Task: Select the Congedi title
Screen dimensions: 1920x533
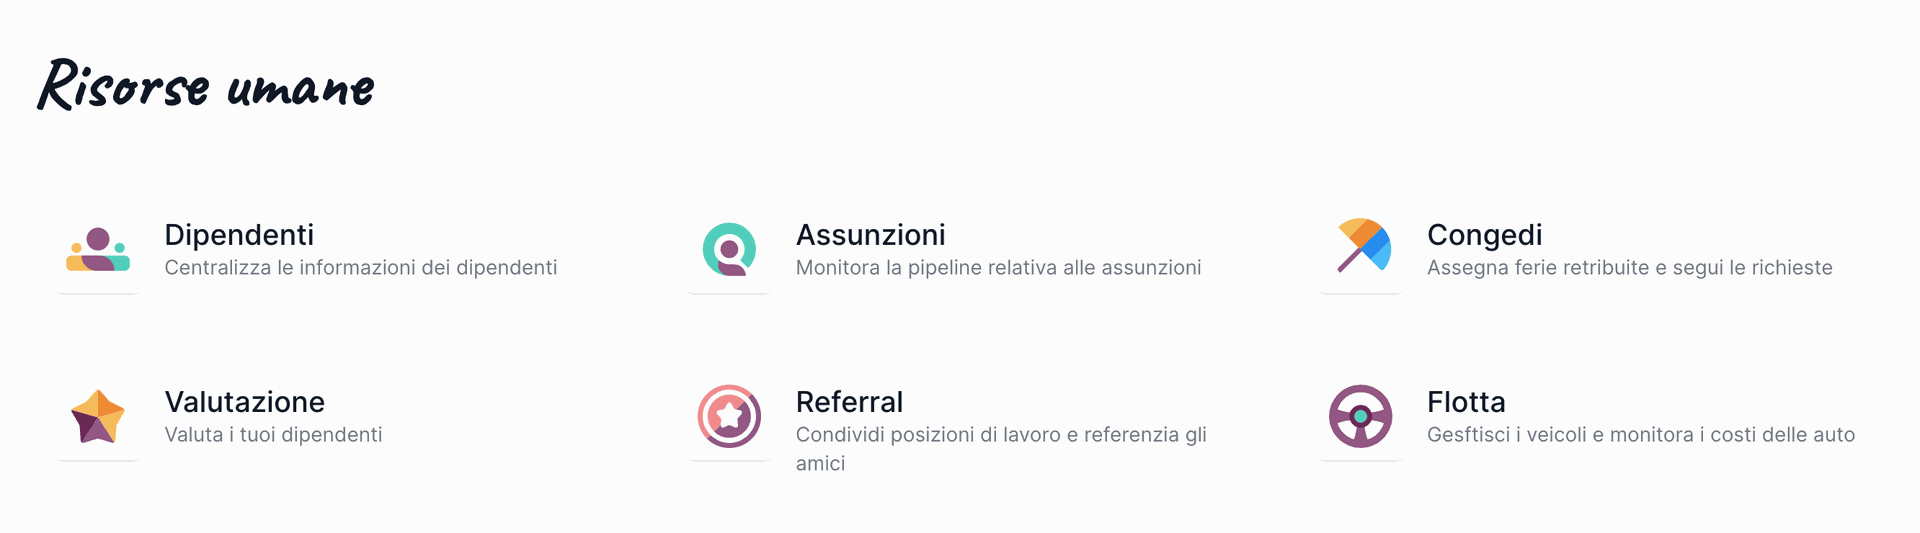Action: click(x=1484, y=235)
